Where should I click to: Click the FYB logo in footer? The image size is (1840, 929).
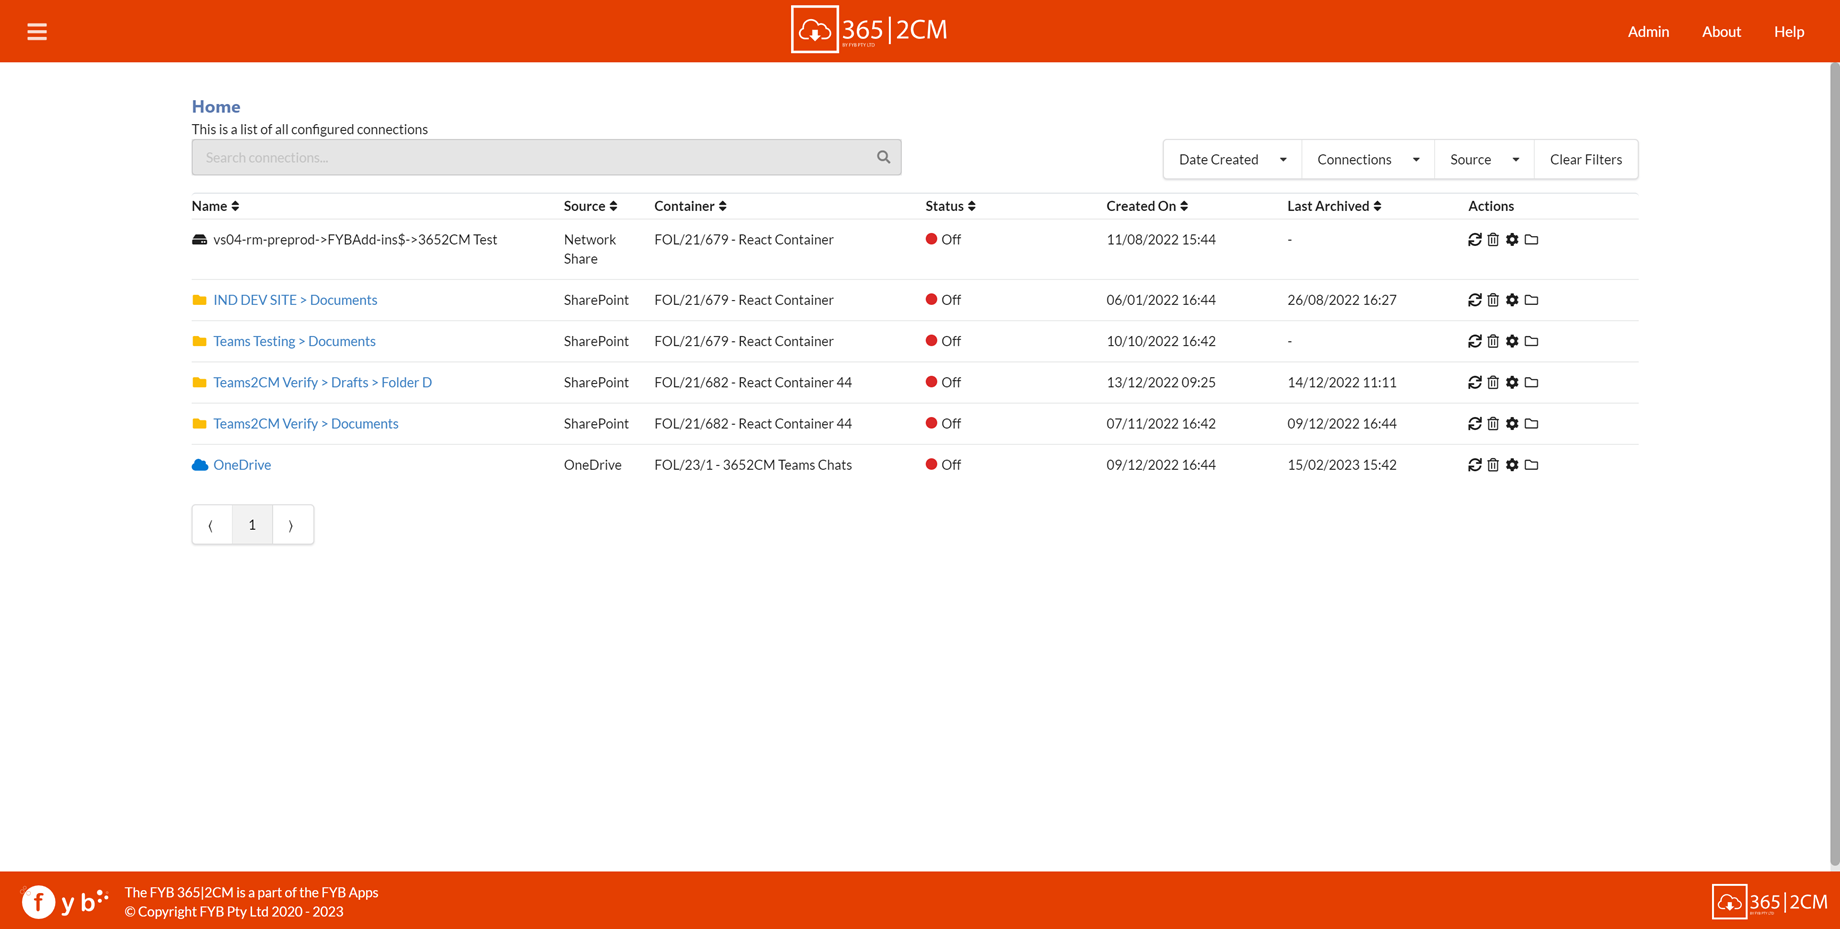click(65, 901)
